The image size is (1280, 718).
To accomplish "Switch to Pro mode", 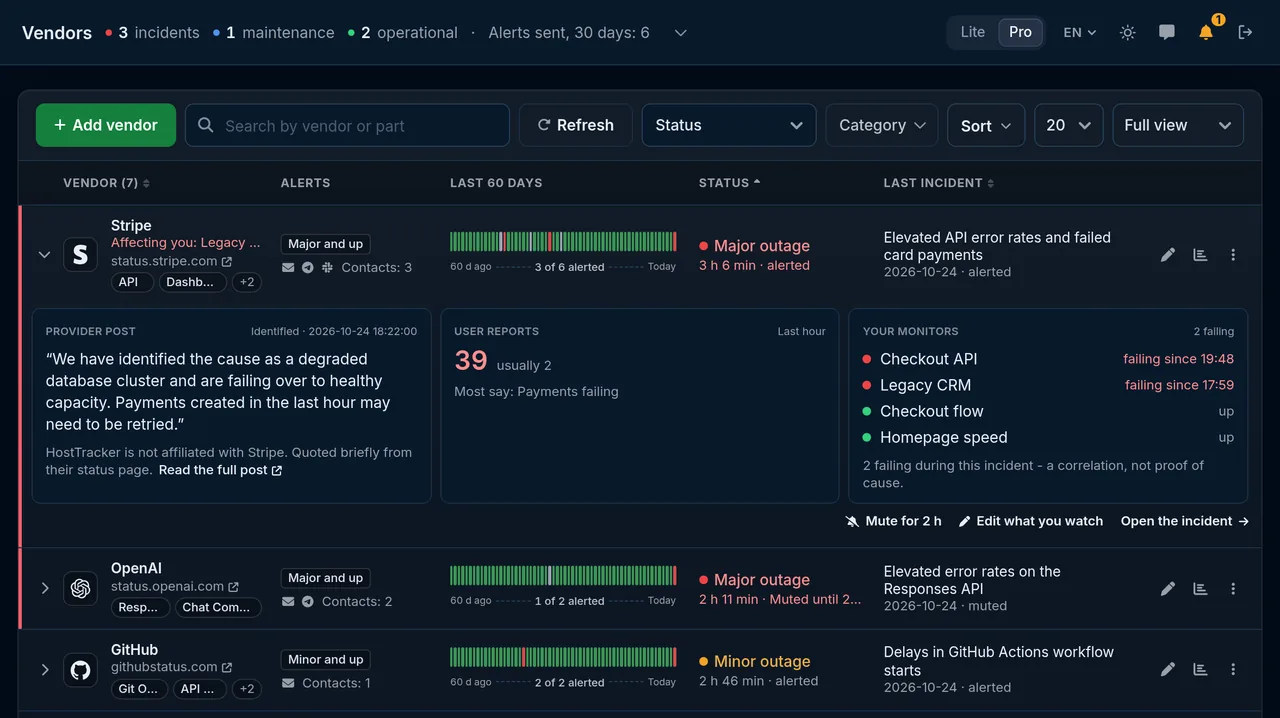I will 1020,32.
